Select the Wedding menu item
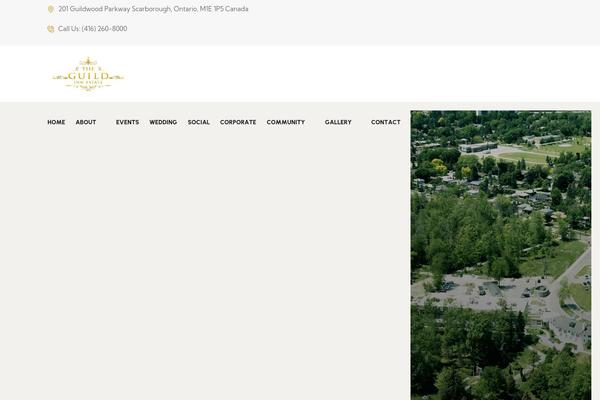This screenshot has width=600, height=400. click(163, 122)
